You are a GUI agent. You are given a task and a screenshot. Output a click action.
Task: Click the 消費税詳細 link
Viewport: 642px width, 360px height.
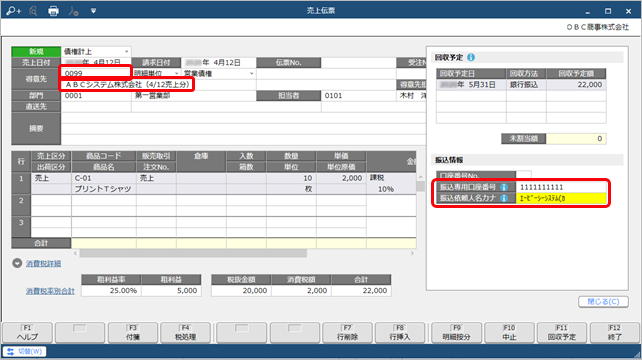(x=43, y=264)
